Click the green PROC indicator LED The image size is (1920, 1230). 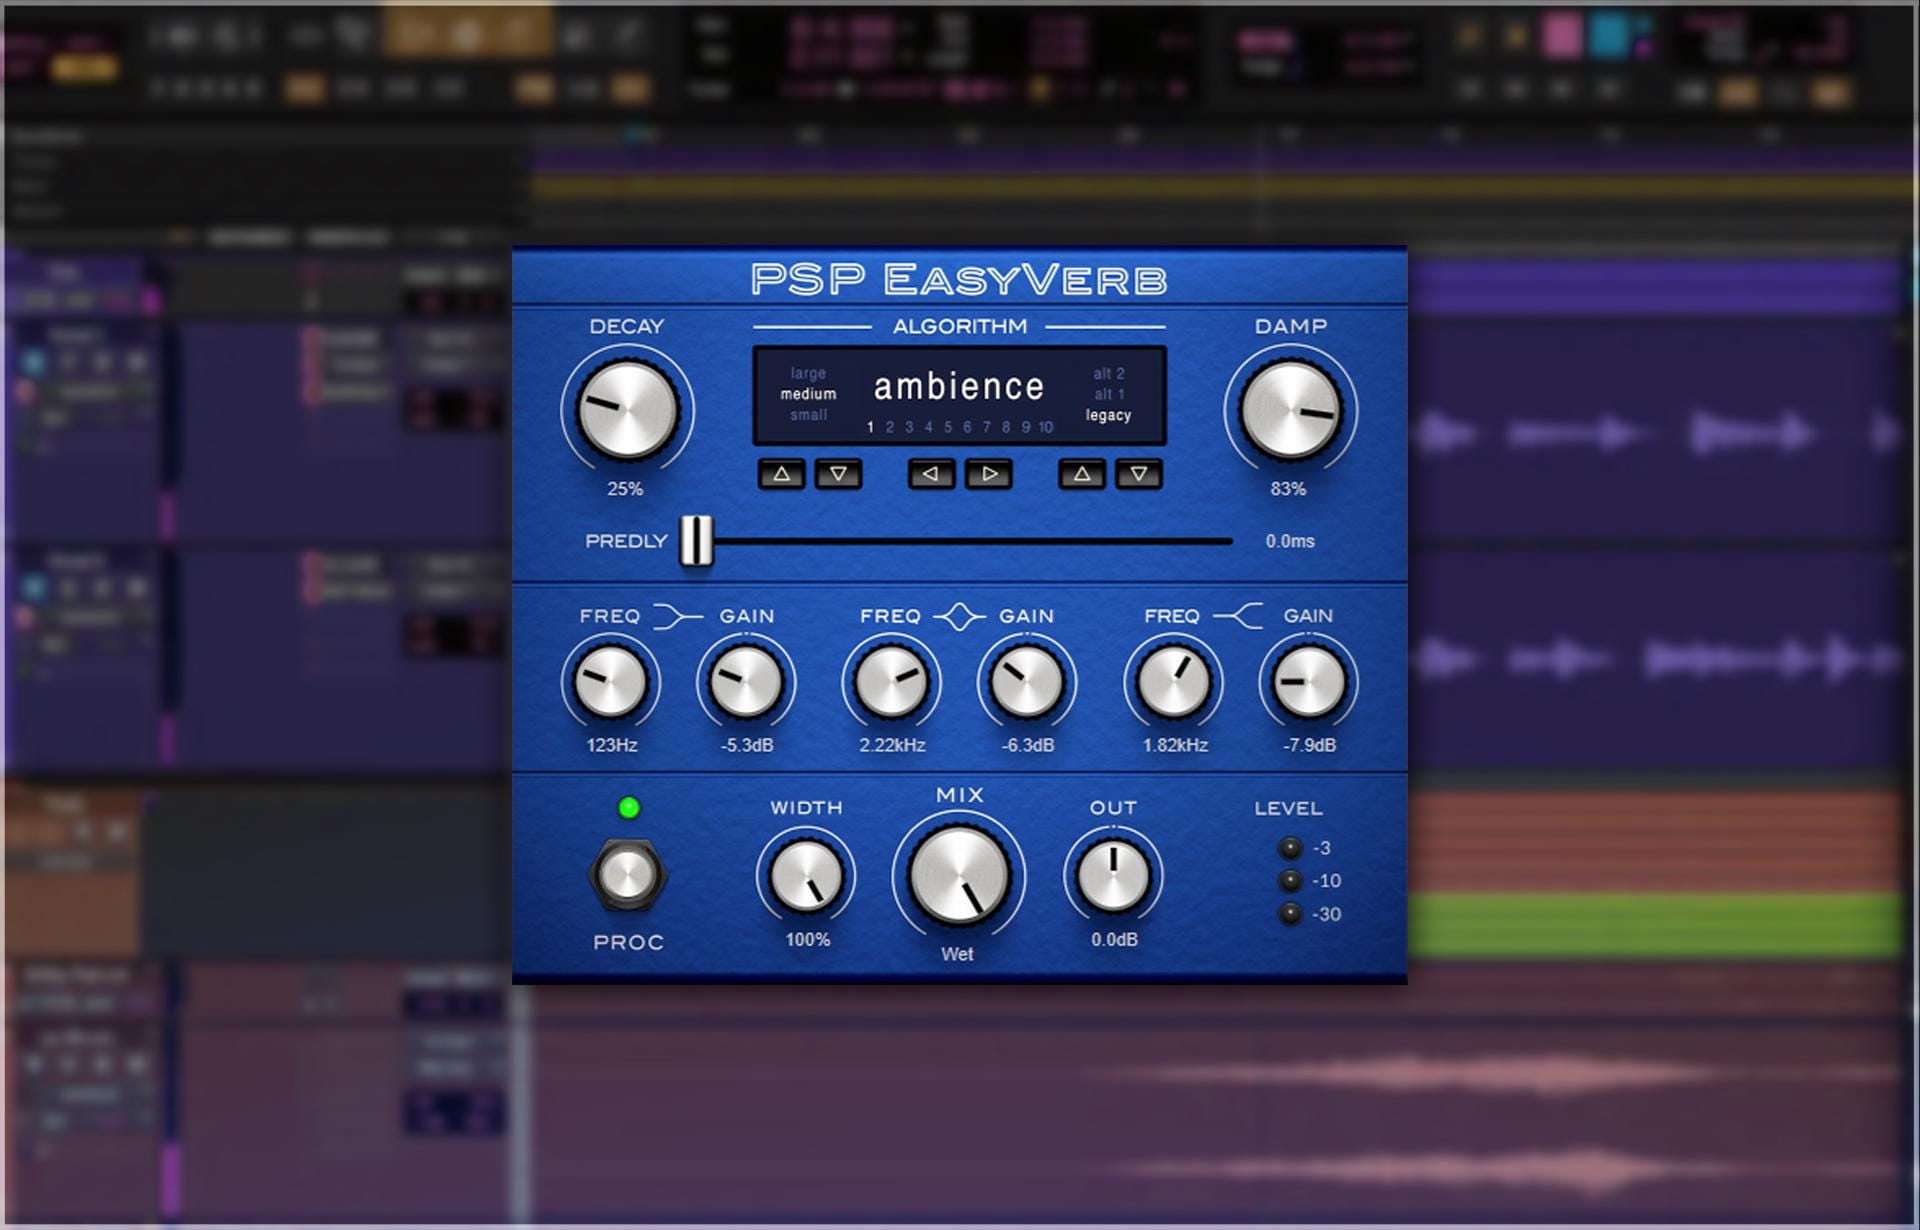click(x=629, y=808)
